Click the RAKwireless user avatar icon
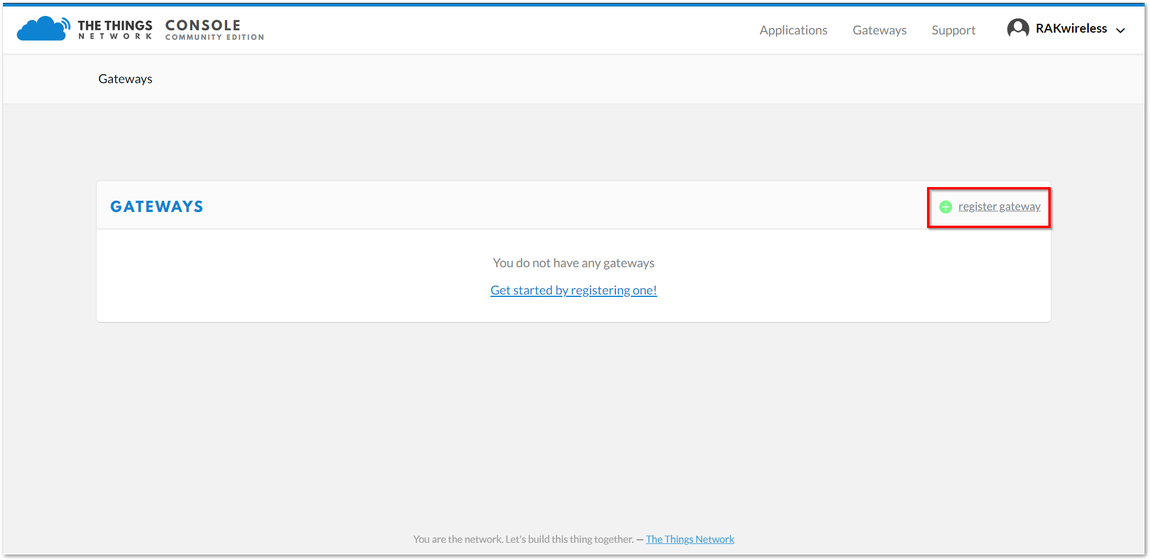Screen dimensions: 1150x560 (1017, 29)
